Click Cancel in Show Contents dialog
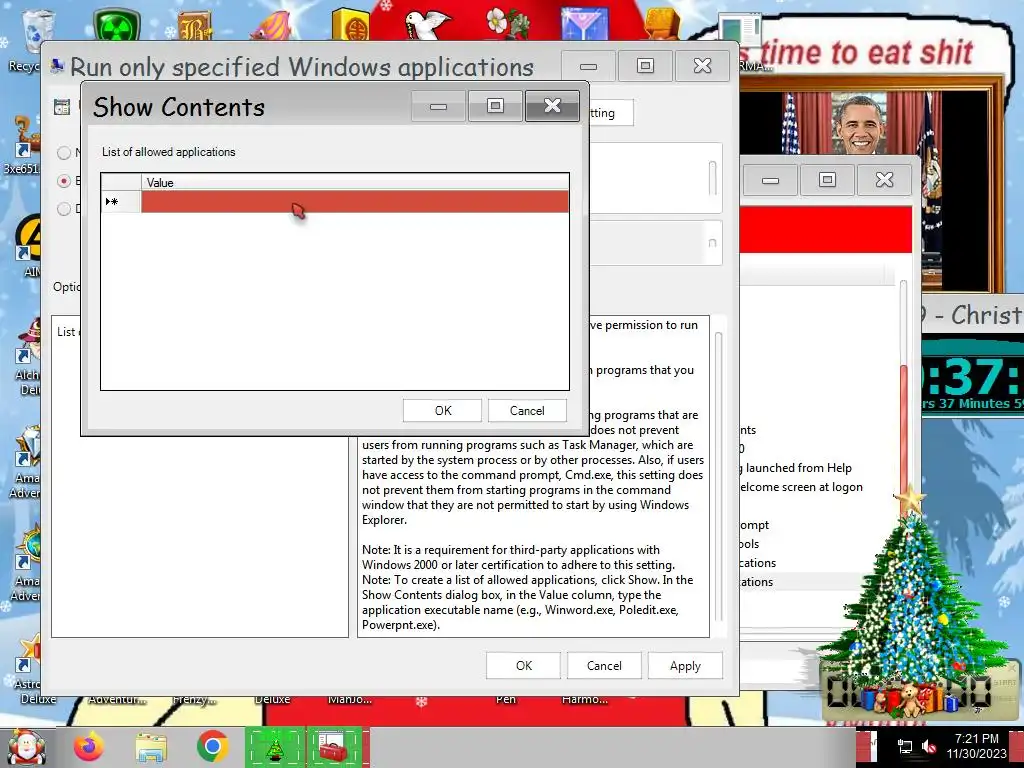Screen dimensions: 1024x768 point(527,411)
